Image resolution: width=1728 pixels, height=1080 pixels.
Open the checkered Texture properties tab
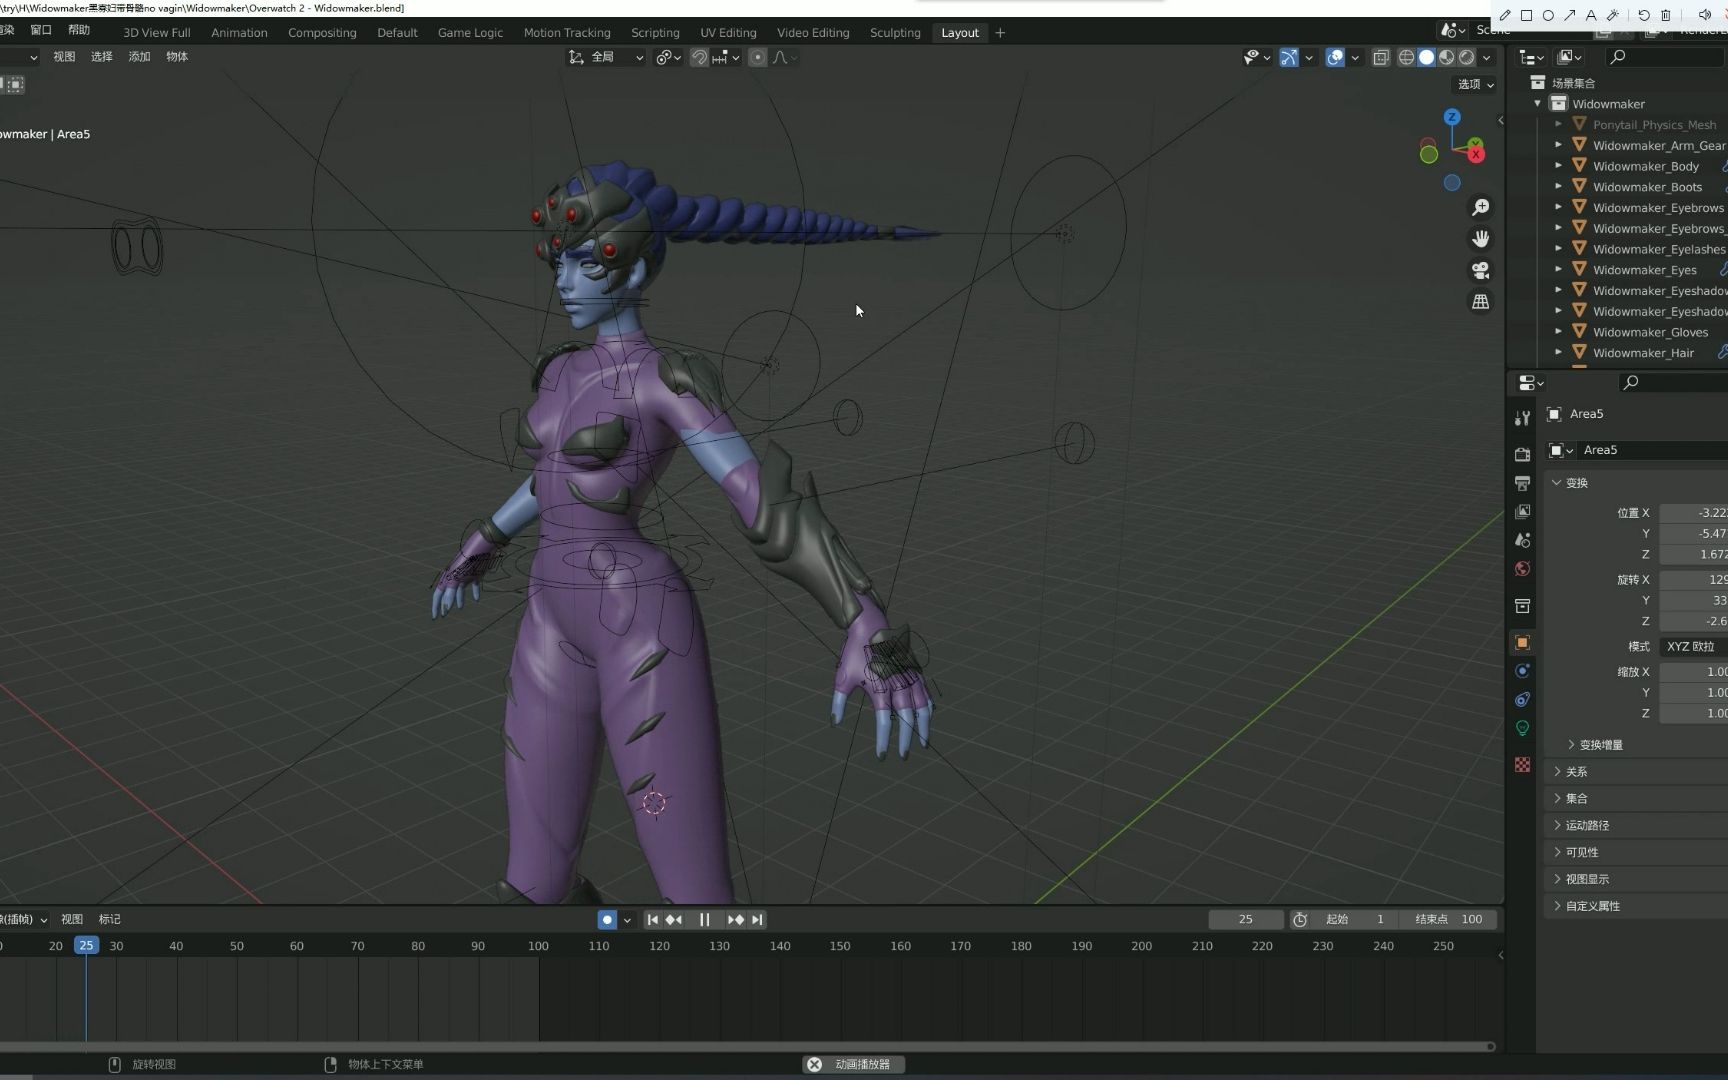pos(1522,764)
